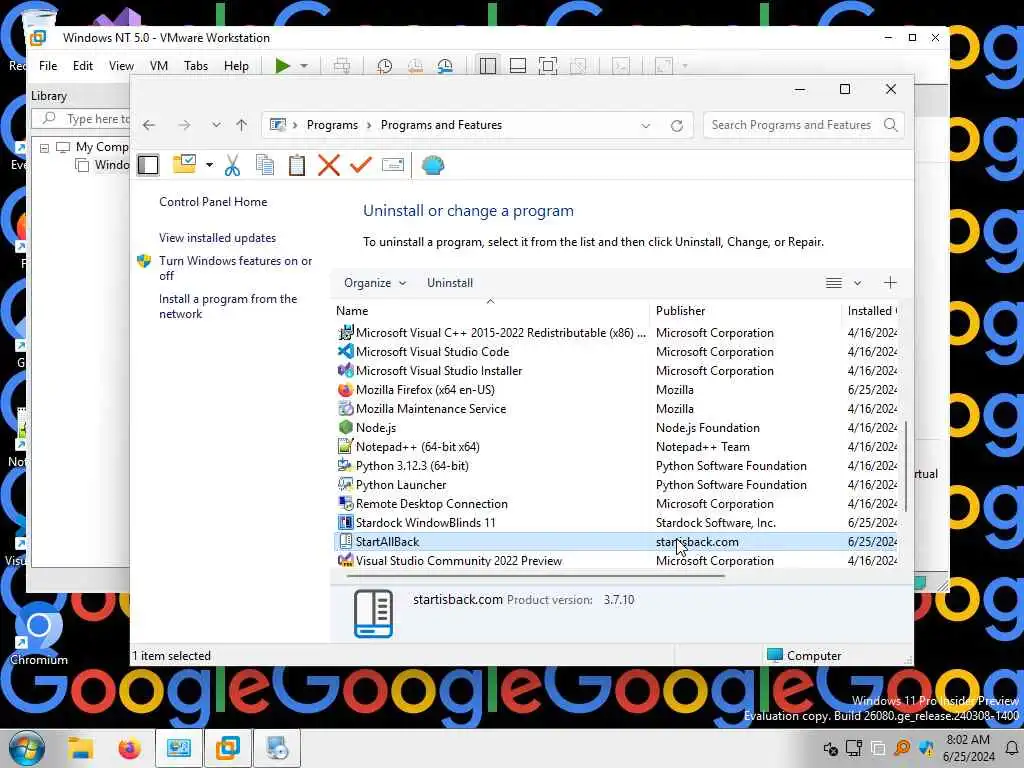The width and height of the screenshot is (1024, 768).
Task: Click the blue shell icon in the toolbar
Action: pyautogui.click(x=432, y=165)
